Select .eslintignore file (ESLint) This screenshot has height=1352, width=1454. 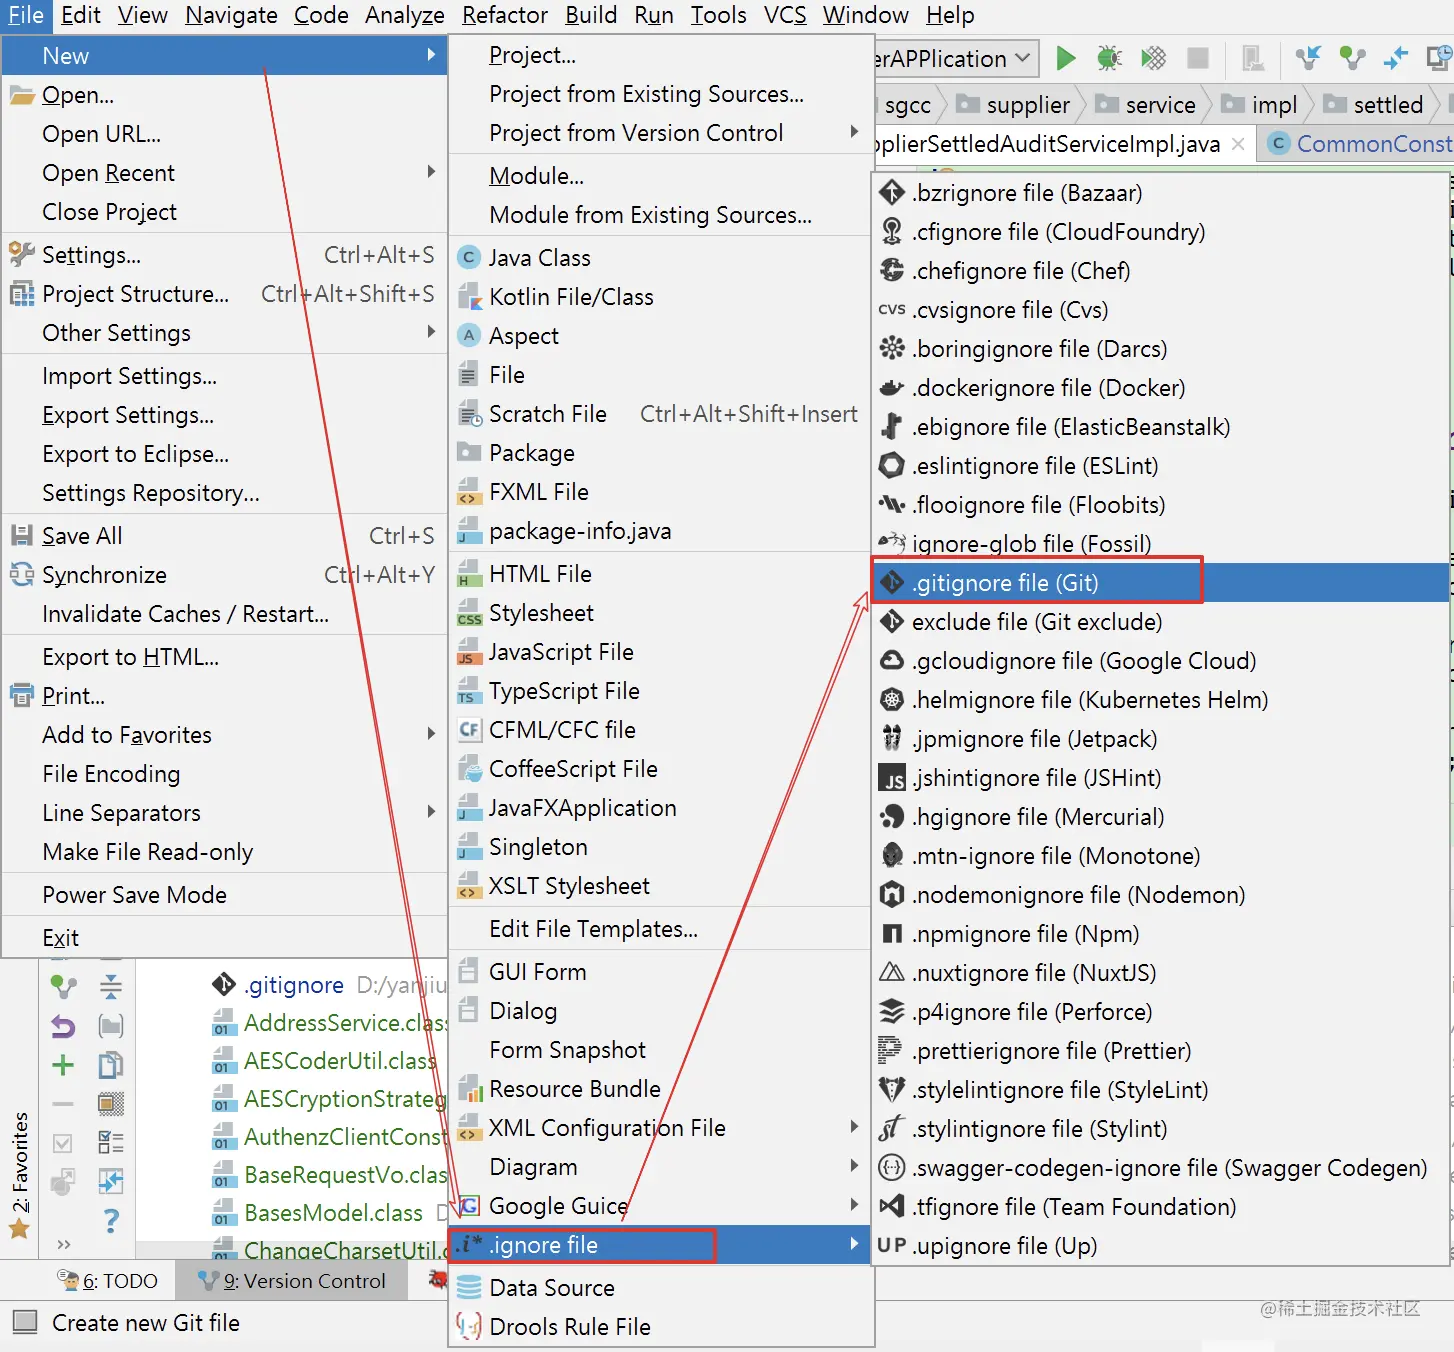(x=1162, y=466)
